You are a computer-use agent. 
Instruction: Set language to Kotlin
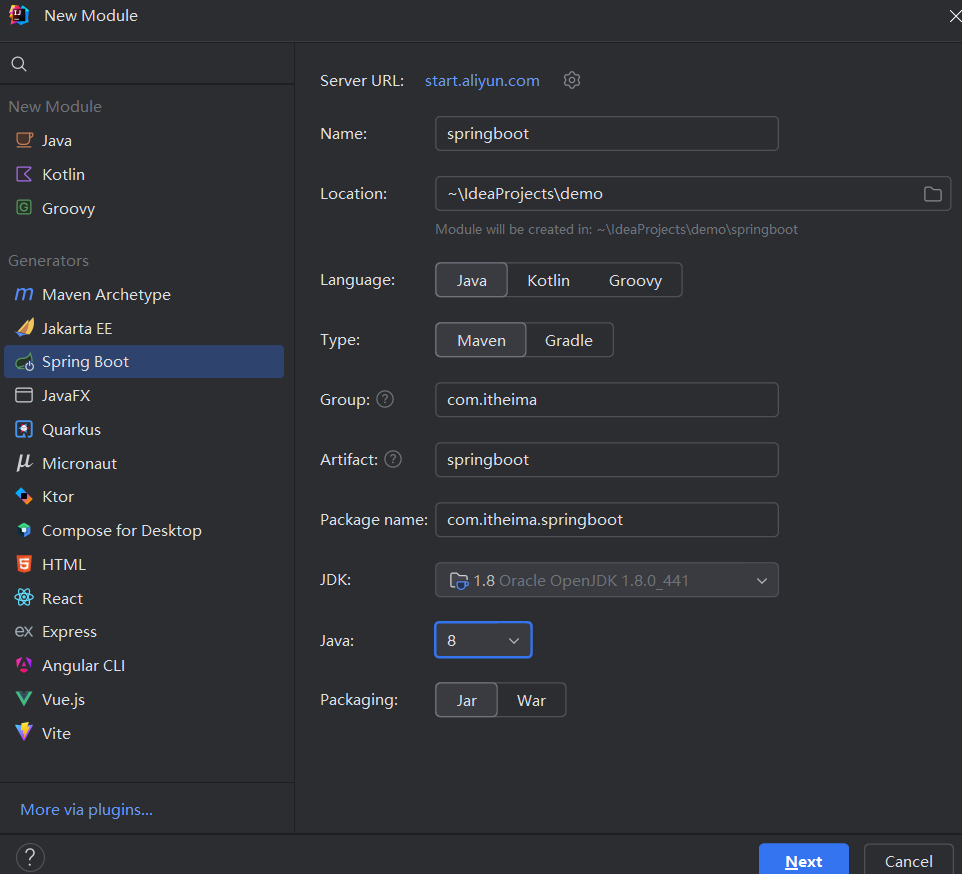tap(548, 280)
